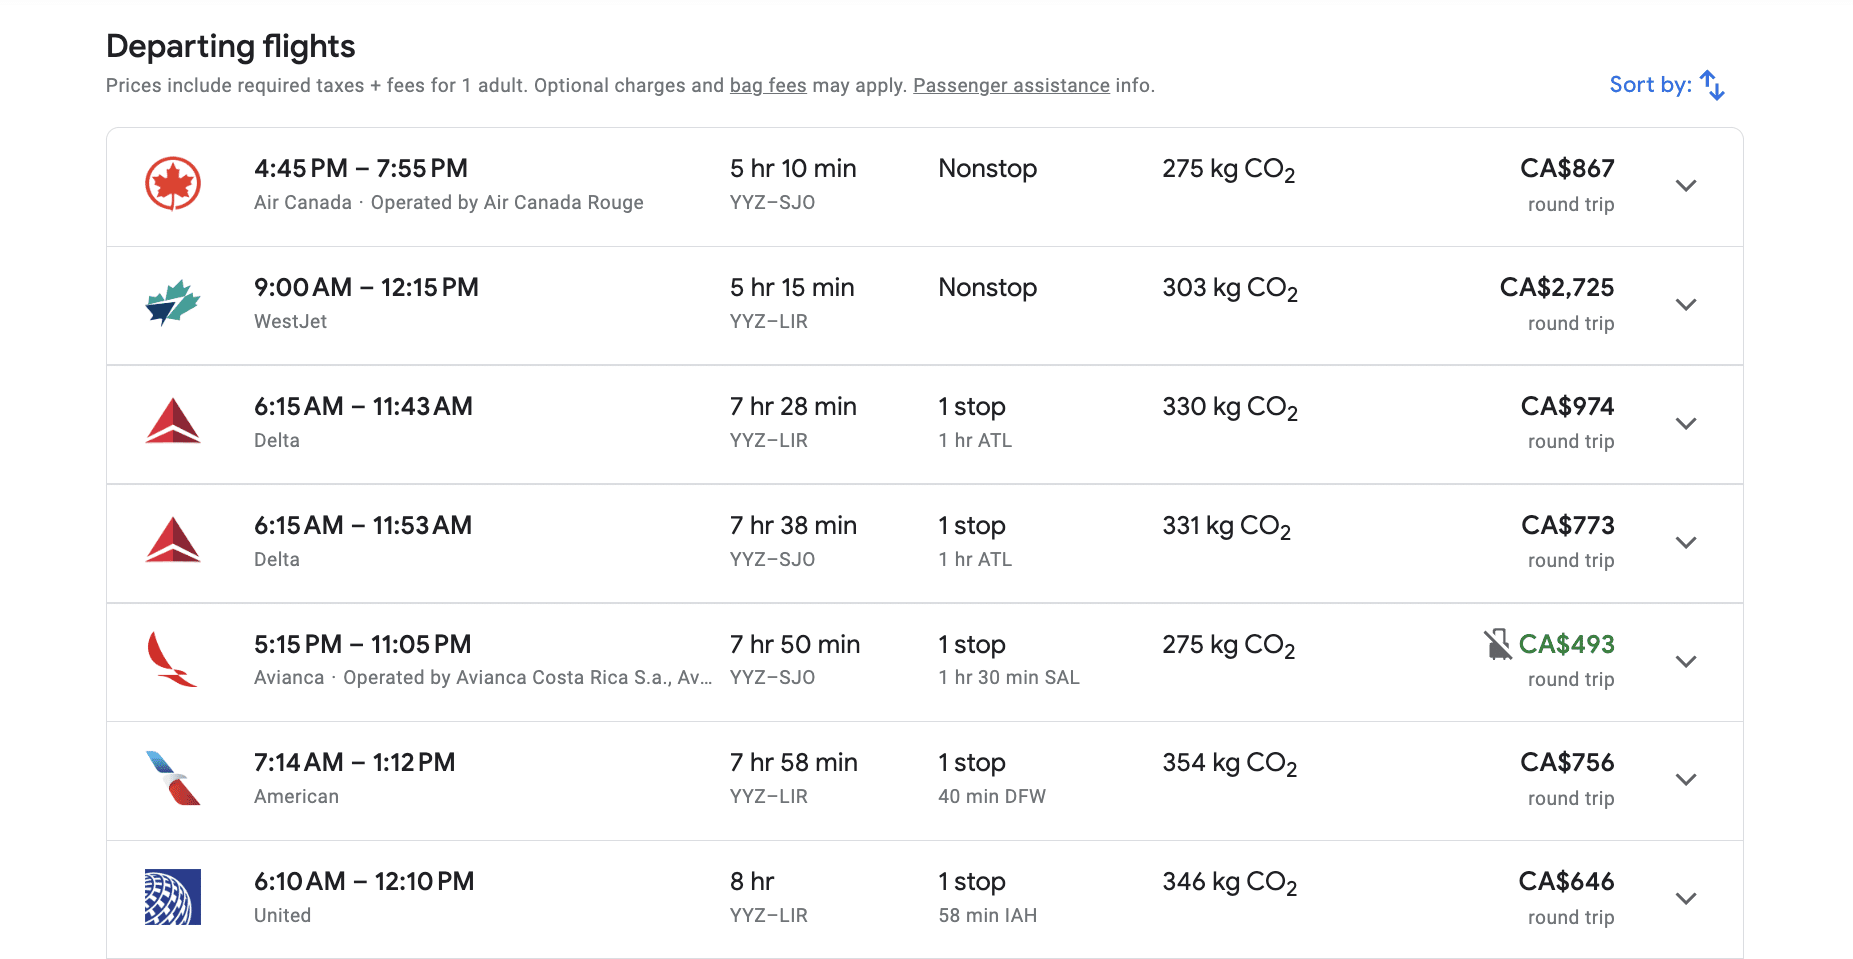Expand the Avianca CA$493 flight details
1853x959 pixels.
pos(1686,662)
